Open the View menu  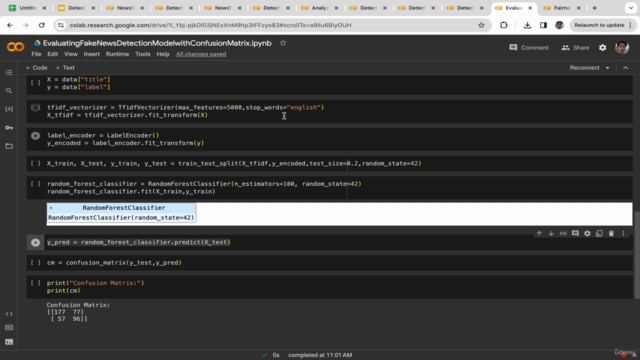(71, 54)
